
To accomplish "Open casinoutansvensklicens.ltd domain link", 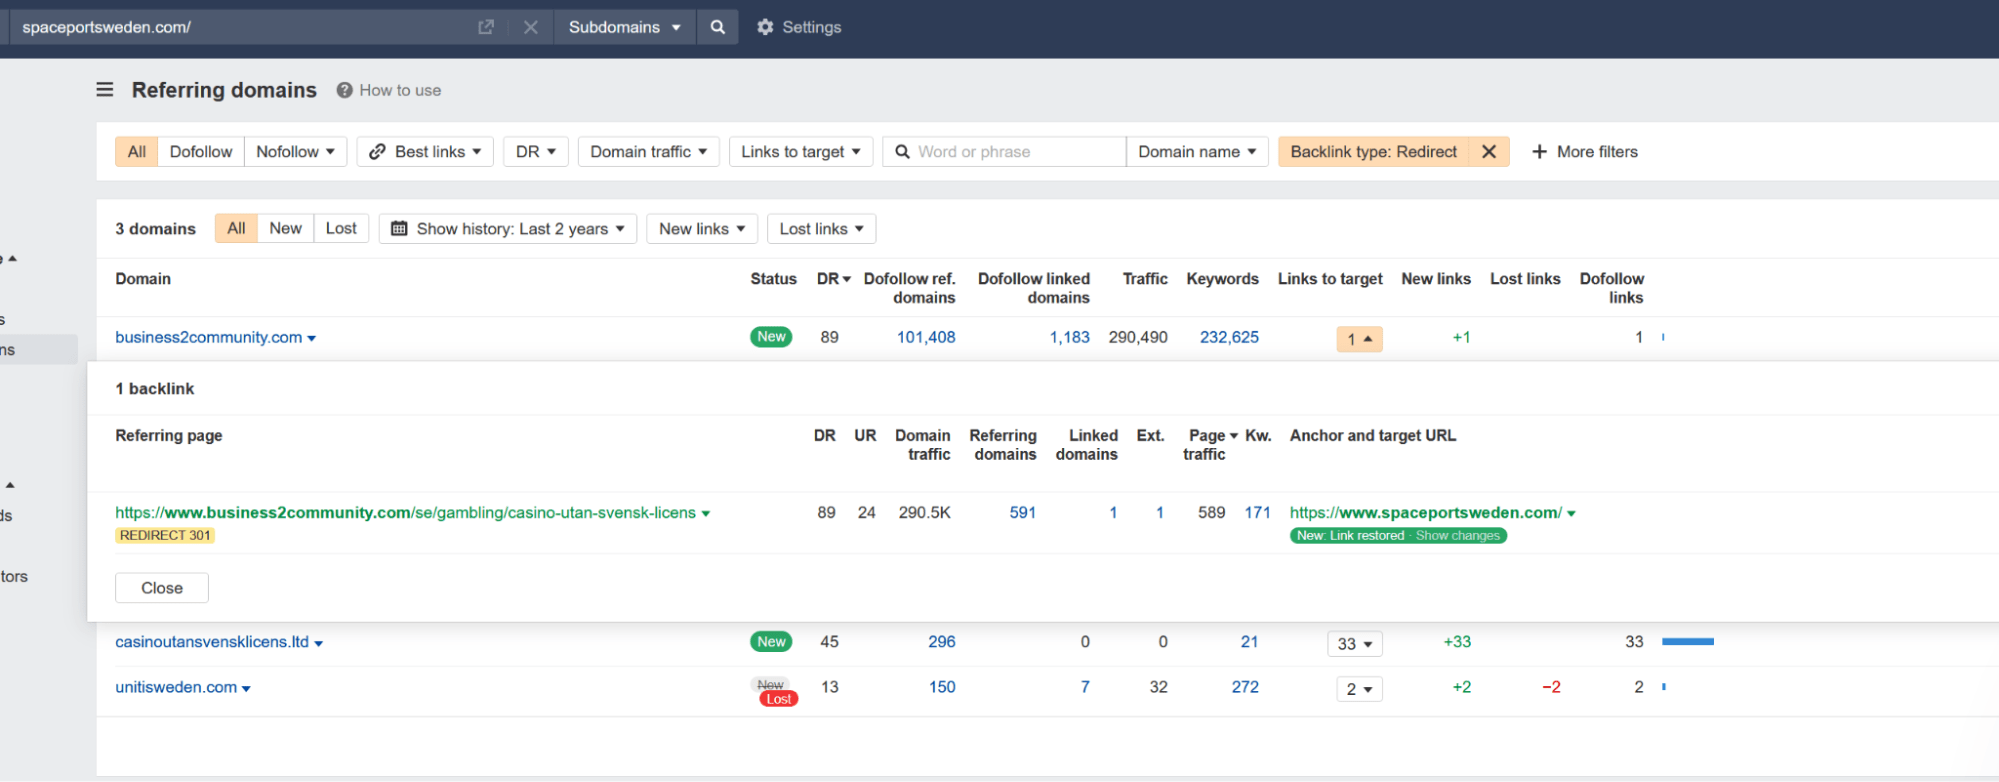I will click(212, 642).
